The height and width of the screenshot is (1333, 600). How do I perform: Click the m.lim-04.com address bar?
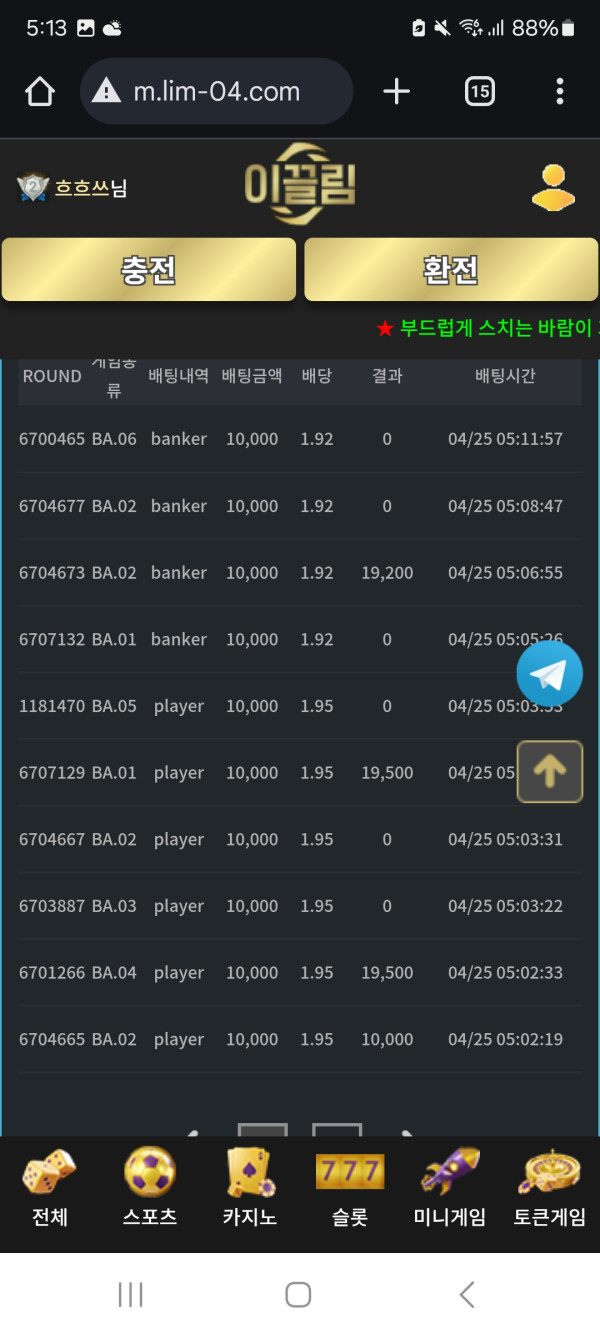click(x=217, y=92)
